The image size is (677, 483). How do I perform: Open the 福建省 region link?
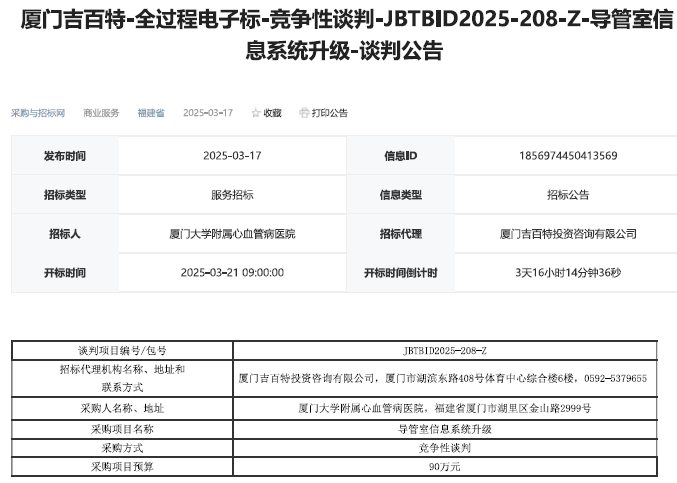151,113
